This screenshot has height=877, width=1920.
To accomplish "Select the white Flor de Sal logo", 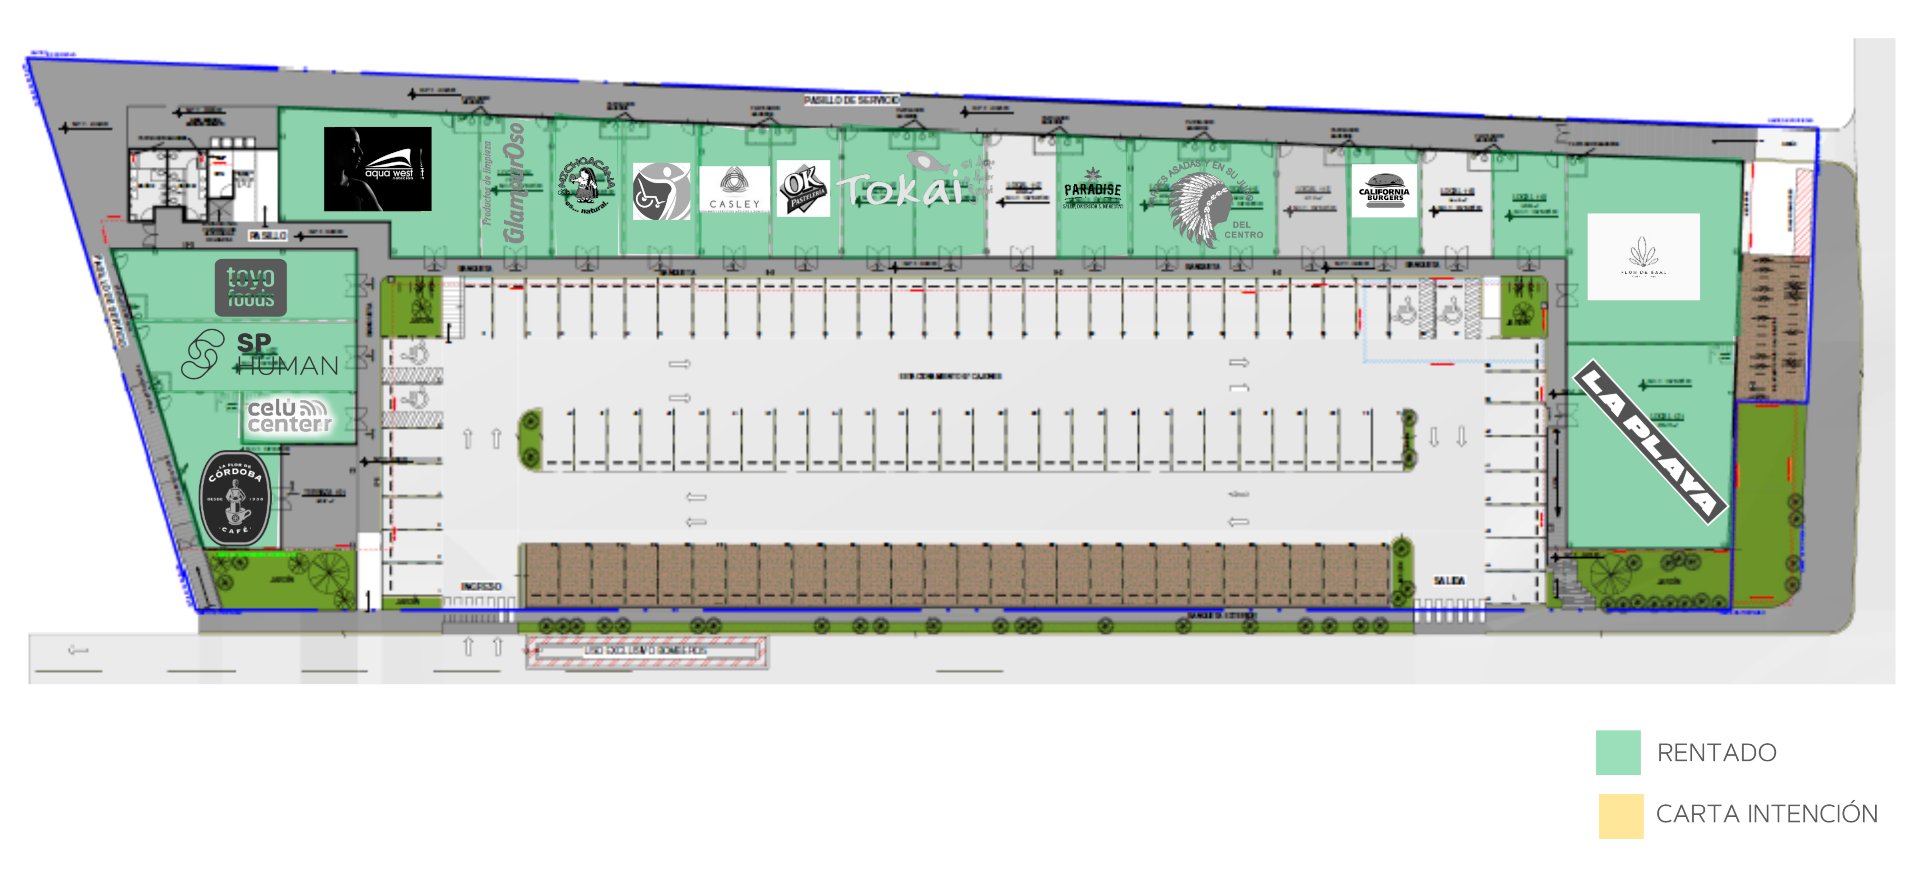I will coord(1643,256).
